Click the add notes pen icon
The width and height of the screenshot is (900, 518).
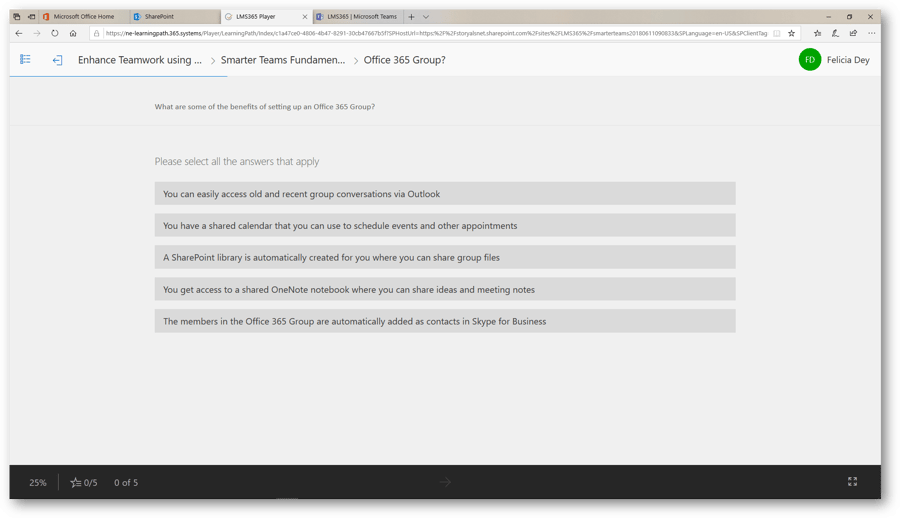835,33
